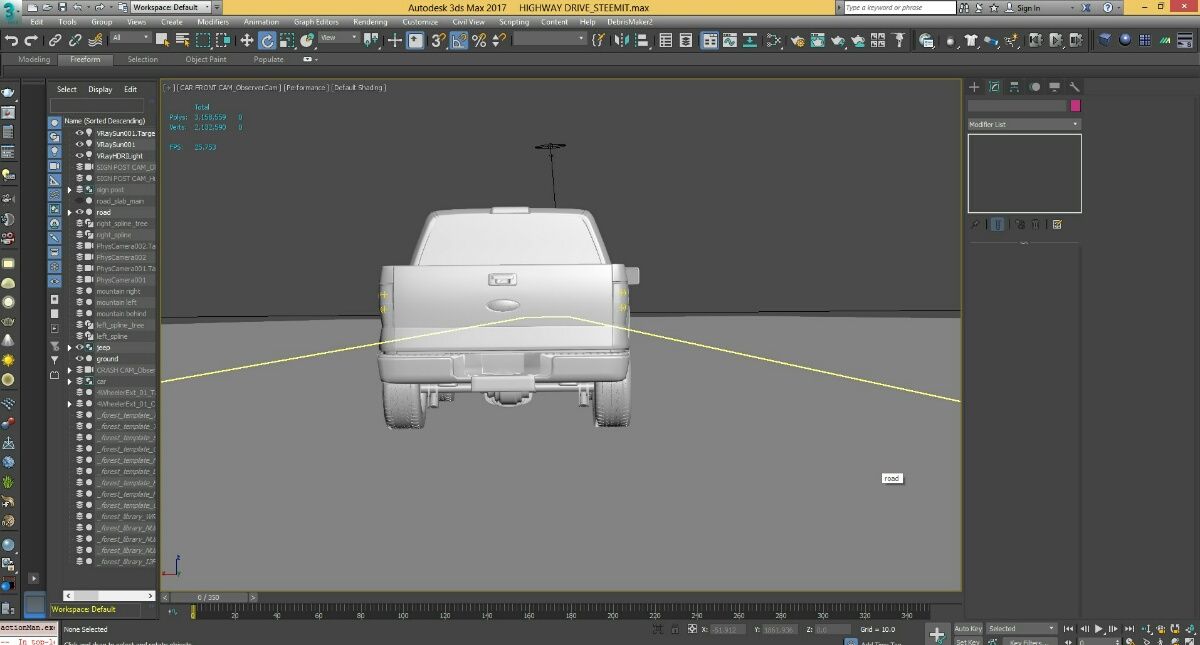Click the keyword search input field
This screenshot has height=645, width=1200.
pos(898,7)
